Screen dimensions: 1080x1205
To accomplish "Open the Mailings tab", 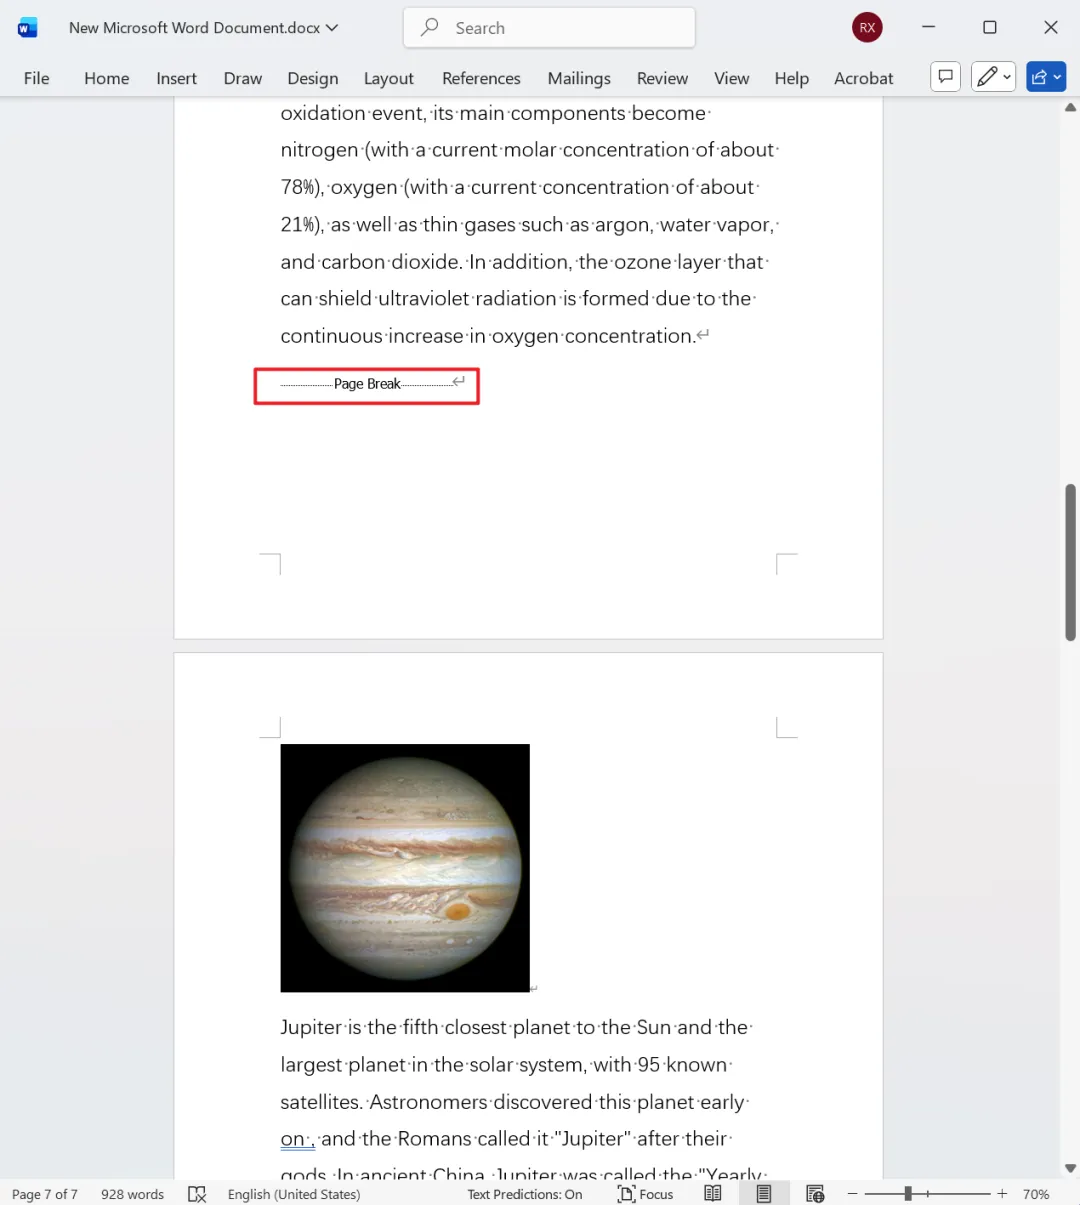I will (x=579, y=78).
